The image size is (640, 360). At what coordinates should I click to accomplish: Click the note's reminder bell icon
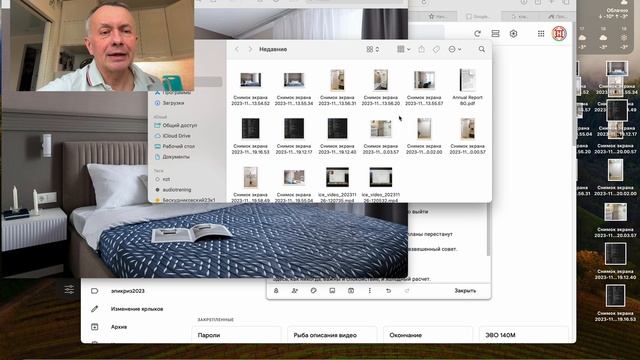[276, 291]
